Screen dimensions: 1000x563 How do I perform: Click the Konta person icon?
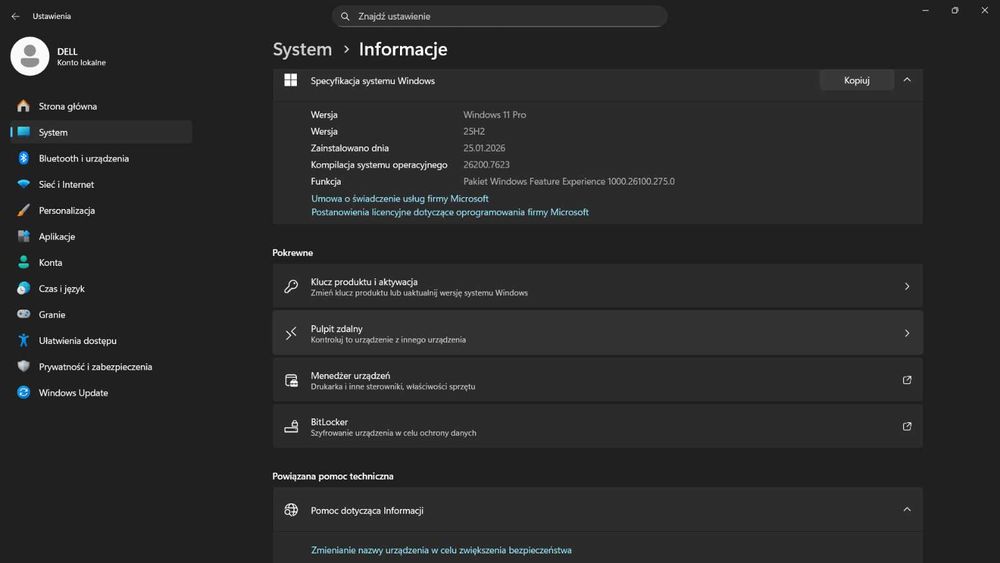pos(24,262)
